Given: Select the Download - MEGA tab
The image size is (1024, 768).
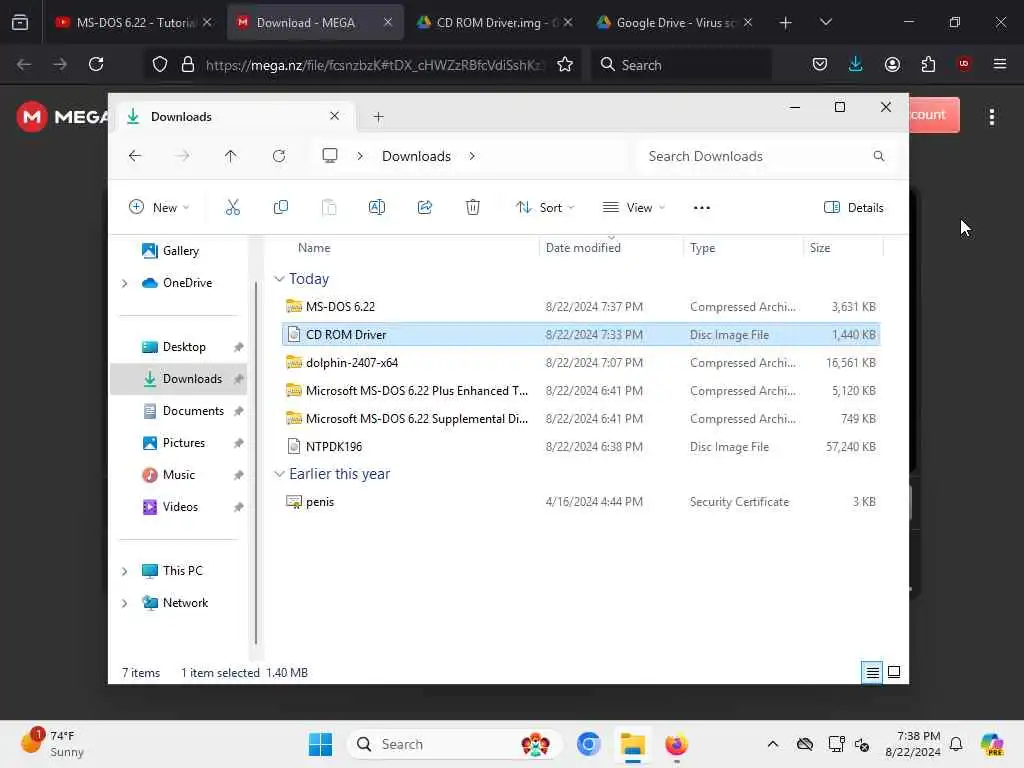Looking at the screenshot, I should pos(315,22).
